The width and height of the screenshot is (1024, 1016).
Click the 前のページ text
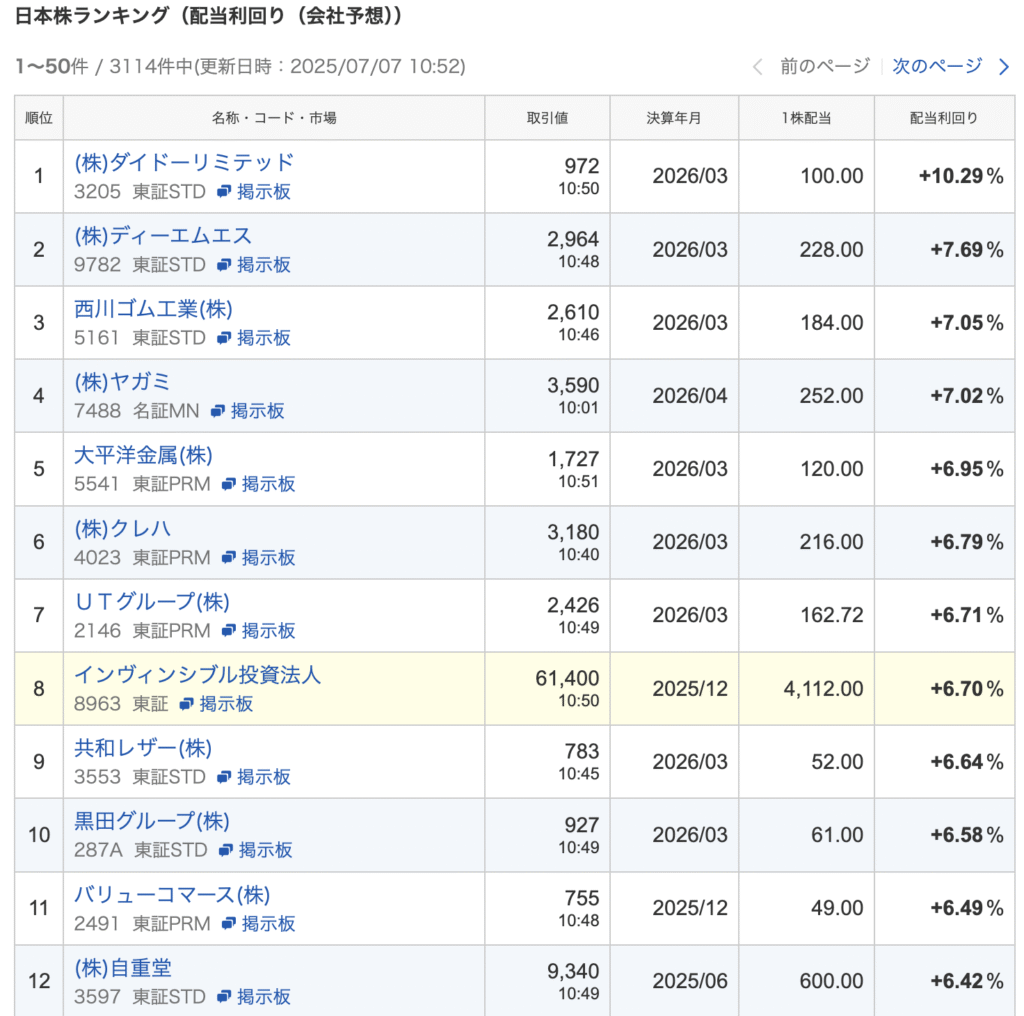tap(825, 66)
